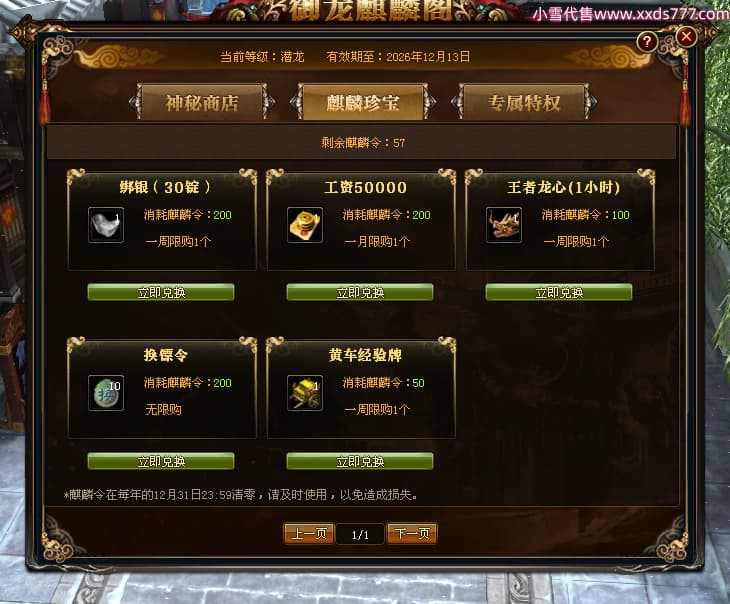Click the silver ingot item icon
Viewport: 730px width, 604px height.
106,225
